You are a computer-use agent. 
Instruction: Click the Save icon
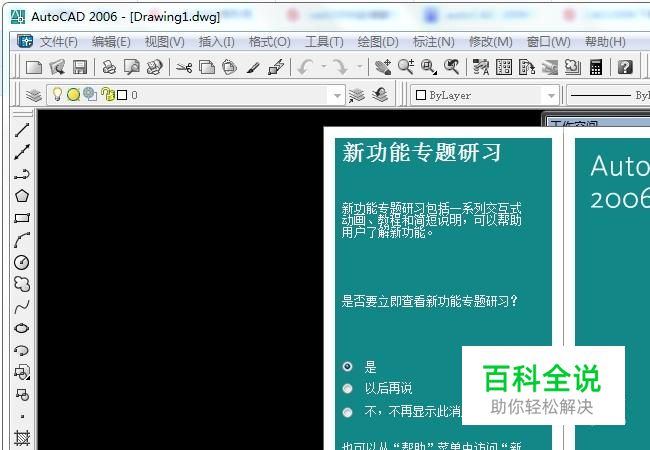[x=80, y=67]
